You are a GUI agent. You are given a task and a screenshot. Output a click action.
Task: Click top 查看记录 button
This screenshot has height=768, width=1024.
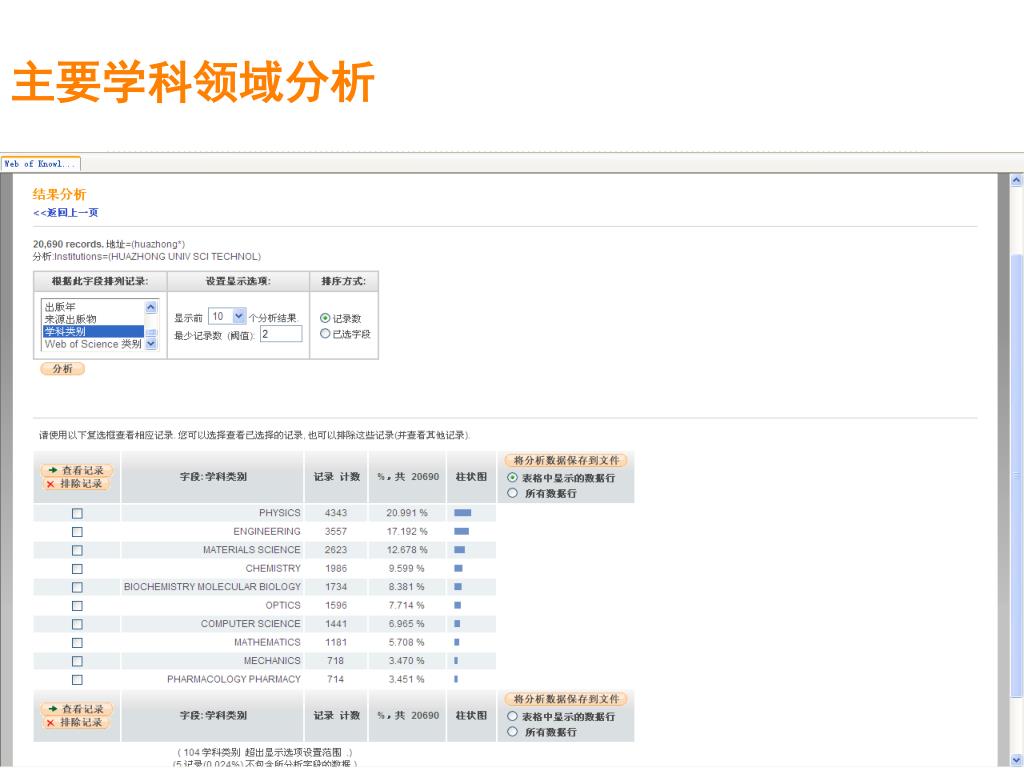pos(76,470)
